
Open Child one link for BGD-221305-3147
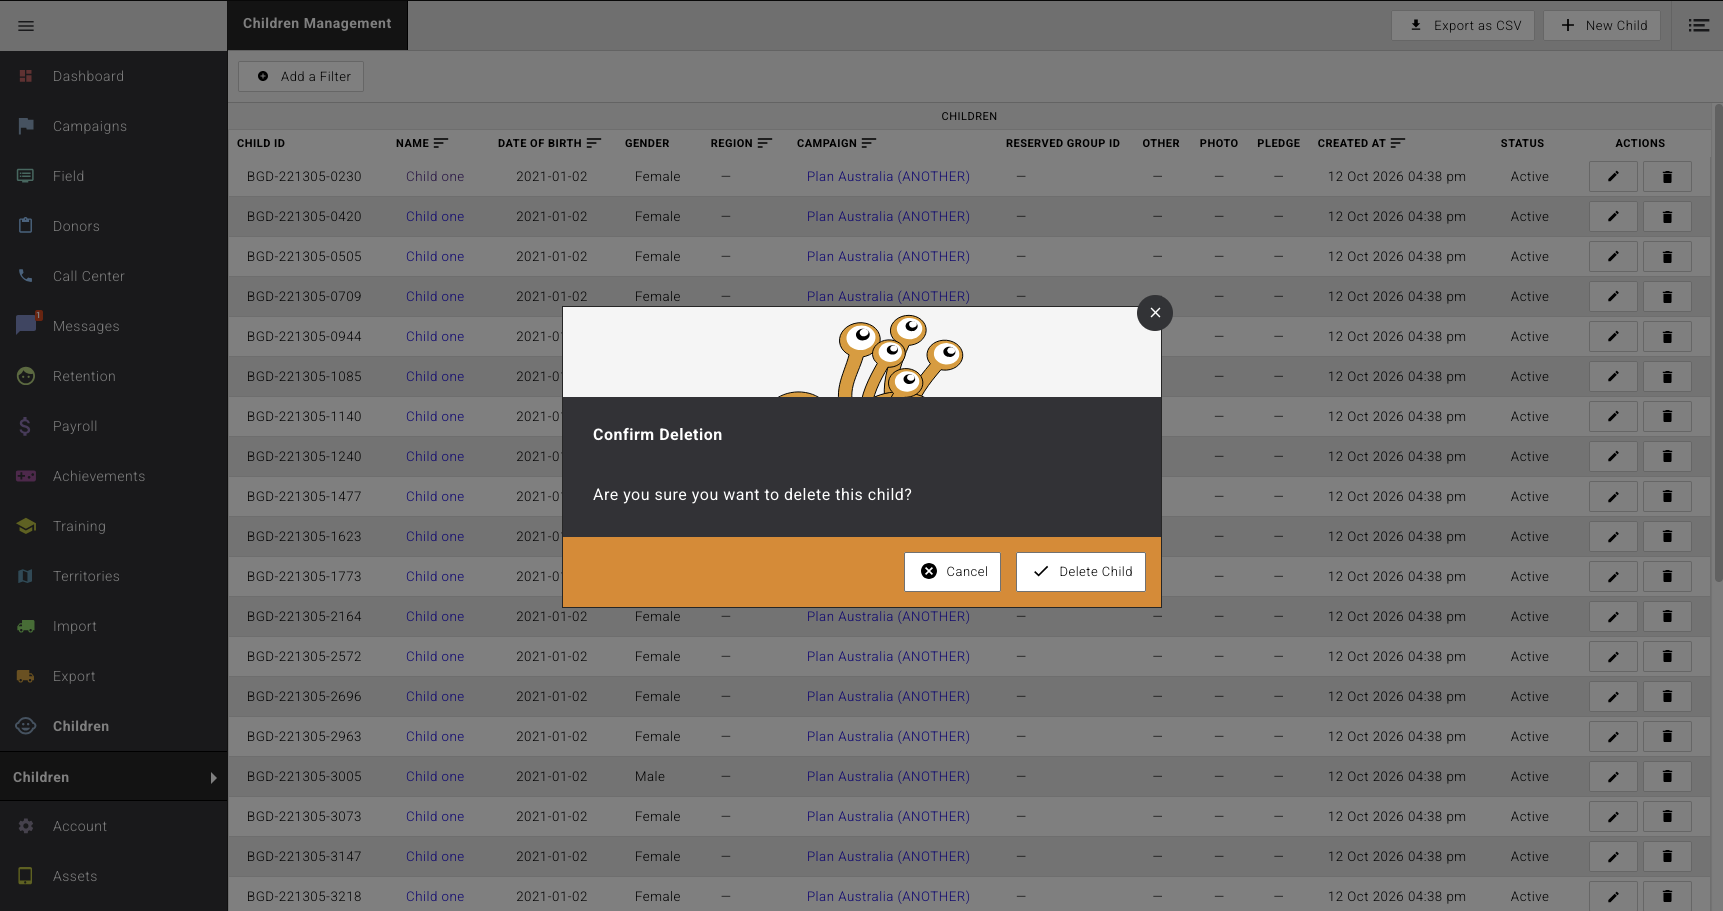click(x=435, y=857)
